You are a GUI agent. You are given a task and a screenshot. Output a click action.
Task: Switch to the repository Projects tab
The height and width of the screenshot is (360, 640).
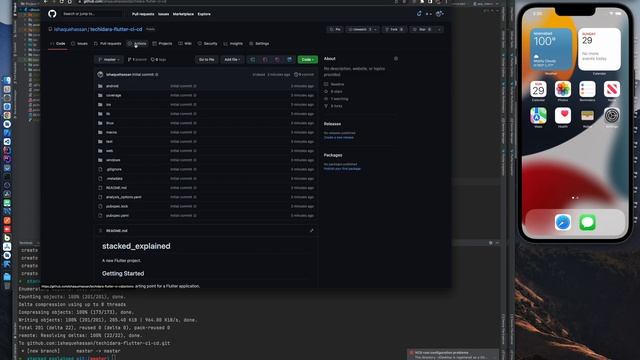(x=162, y=44)
